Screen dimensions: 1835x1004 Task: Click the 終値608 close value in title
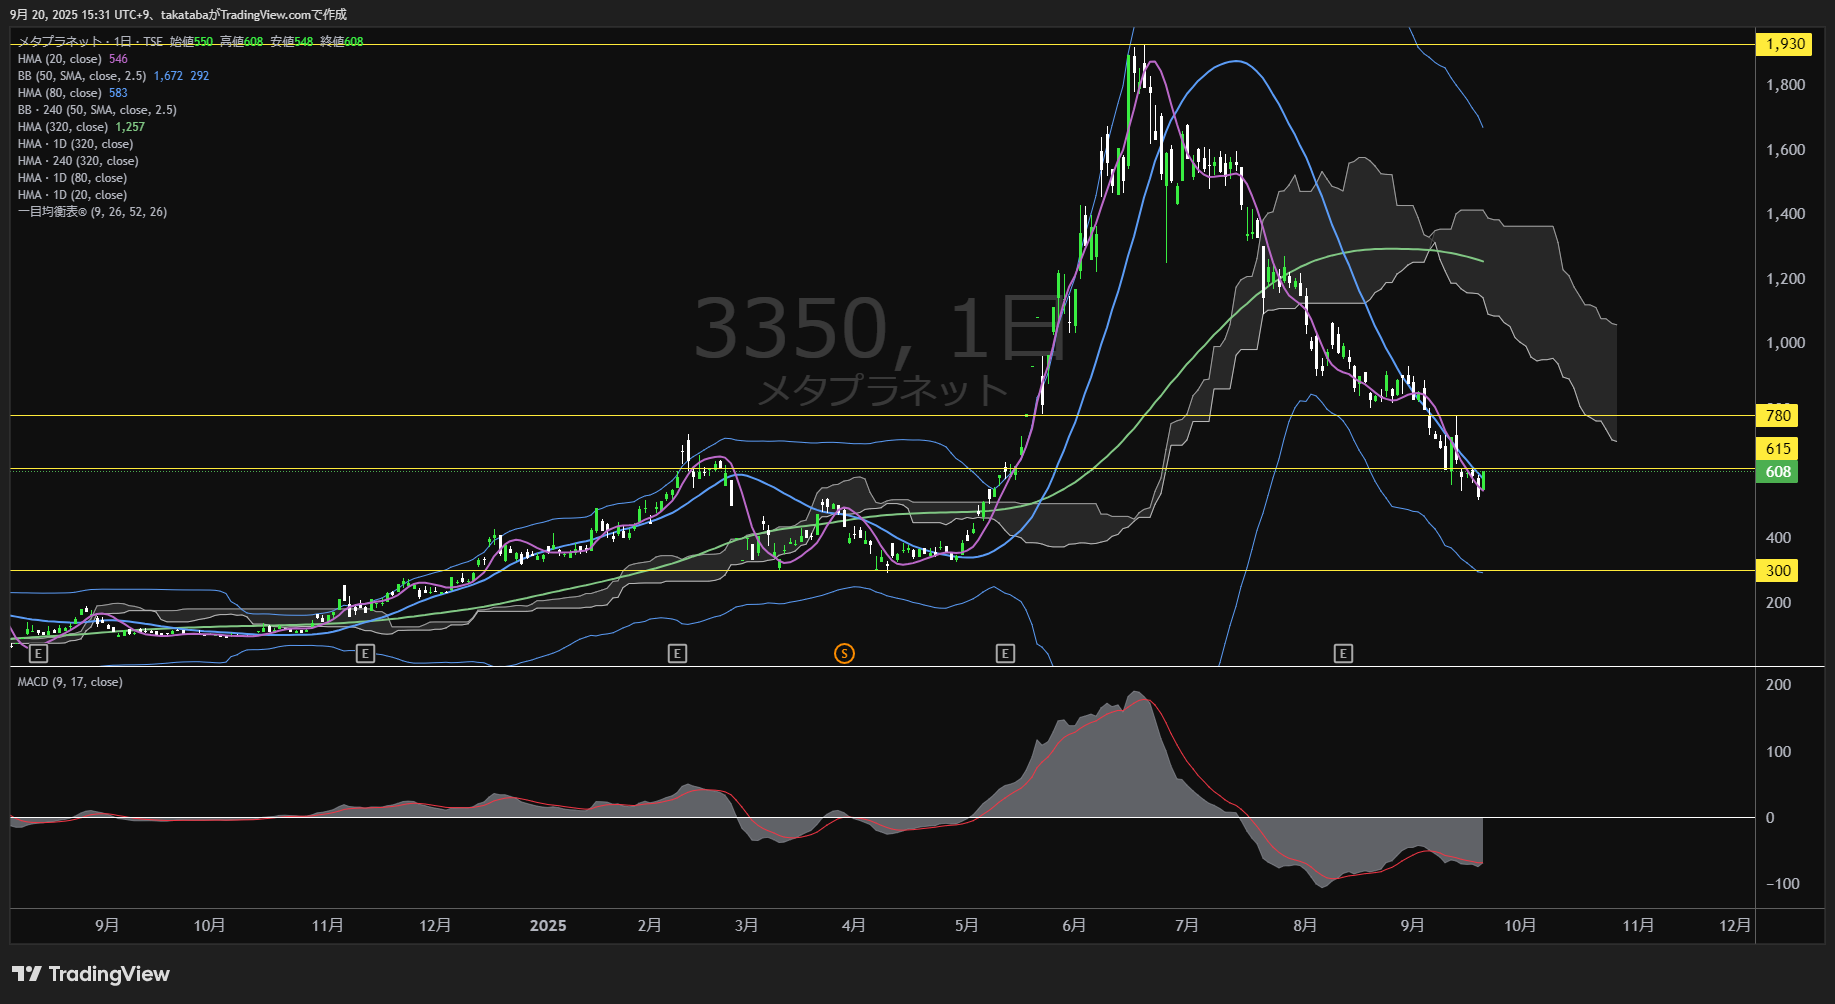tap(342, 42)
